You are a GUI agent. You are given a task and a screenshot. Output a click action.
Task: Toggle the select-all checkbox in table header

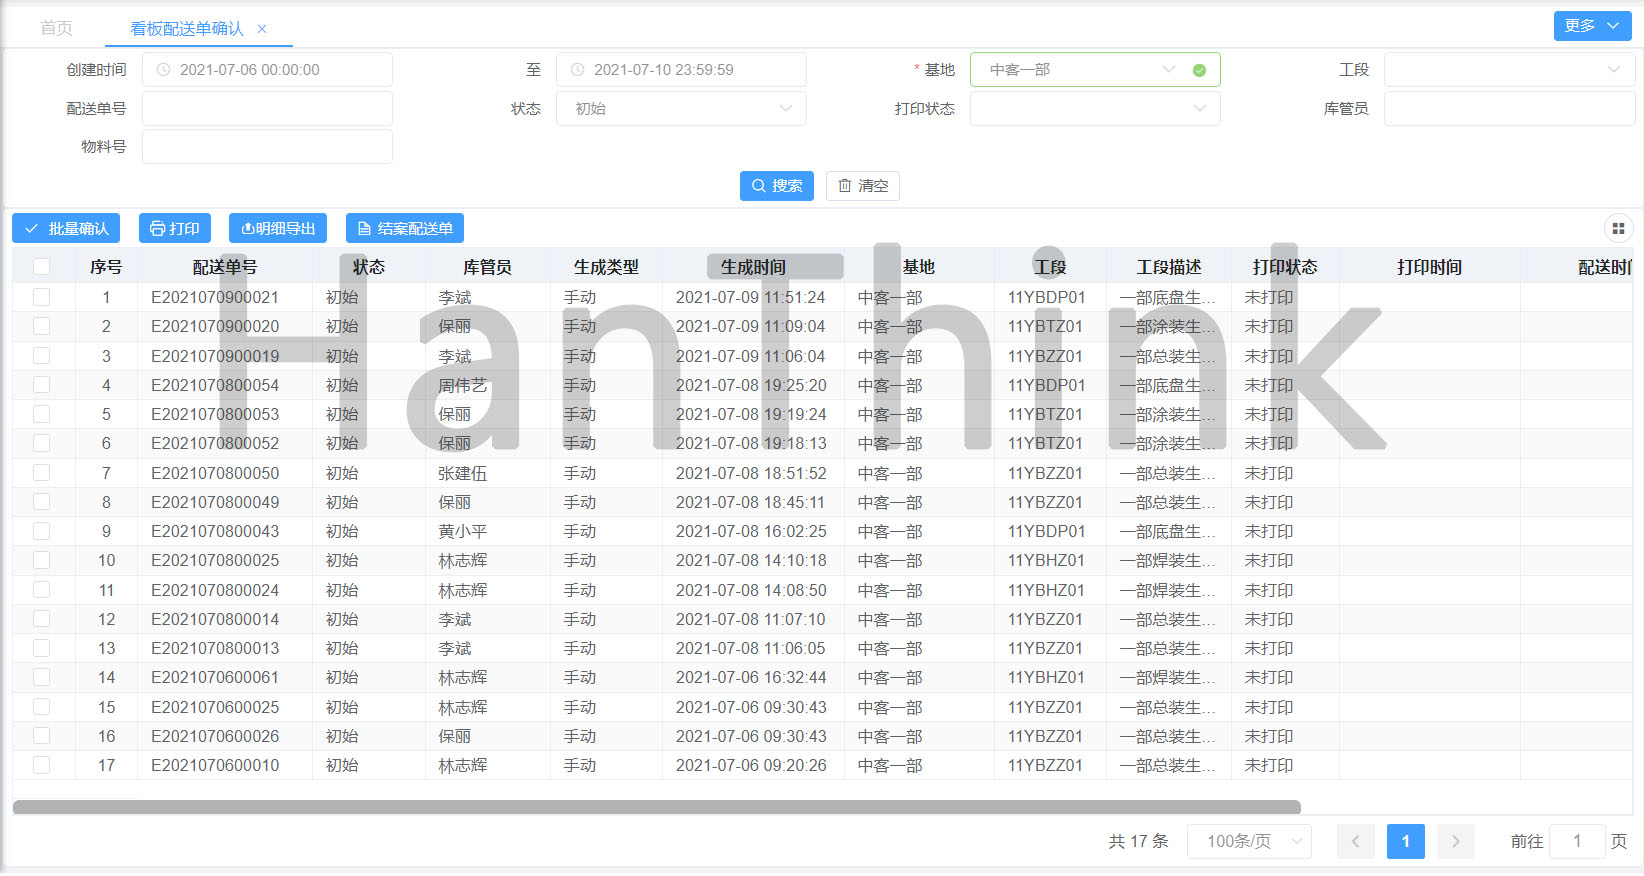[x=41, y=267]
